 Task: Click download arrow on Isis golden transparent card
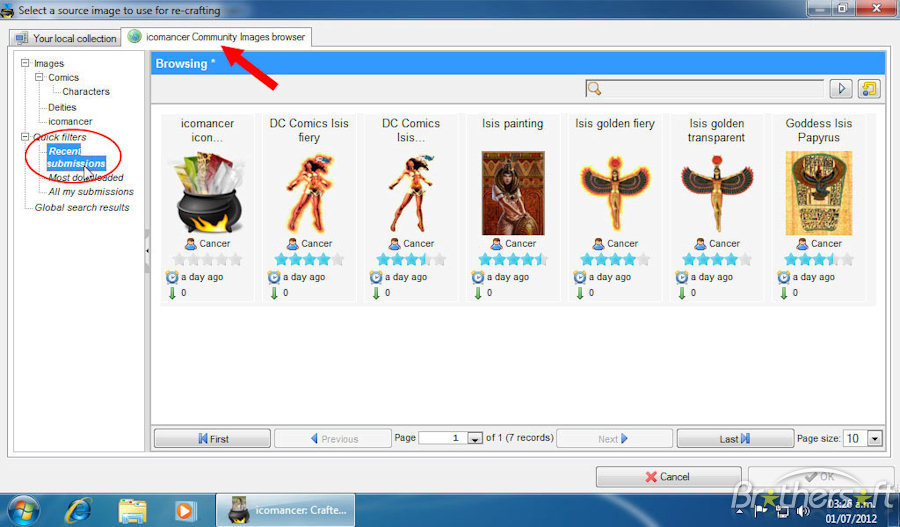click(x=681, y=293)
